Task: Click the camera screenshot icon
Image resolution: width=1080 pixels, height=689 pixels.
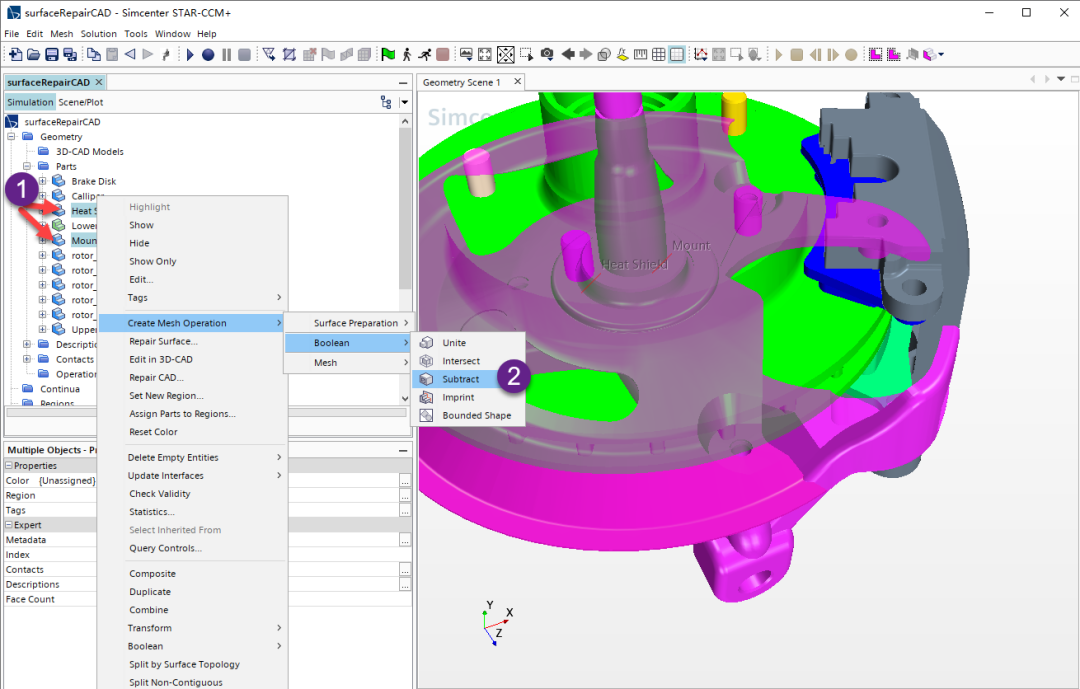Action: 547,54
